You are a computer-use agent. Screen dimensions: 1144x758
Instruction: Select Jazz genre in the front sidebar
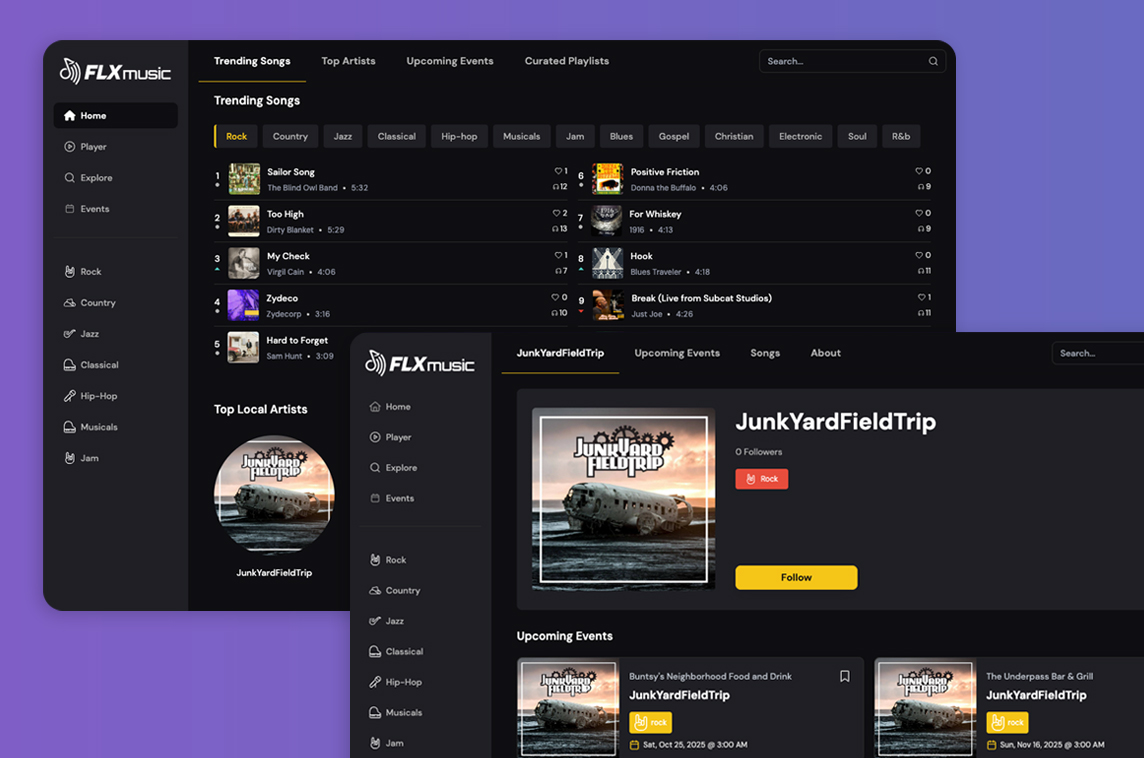point(396,621)
